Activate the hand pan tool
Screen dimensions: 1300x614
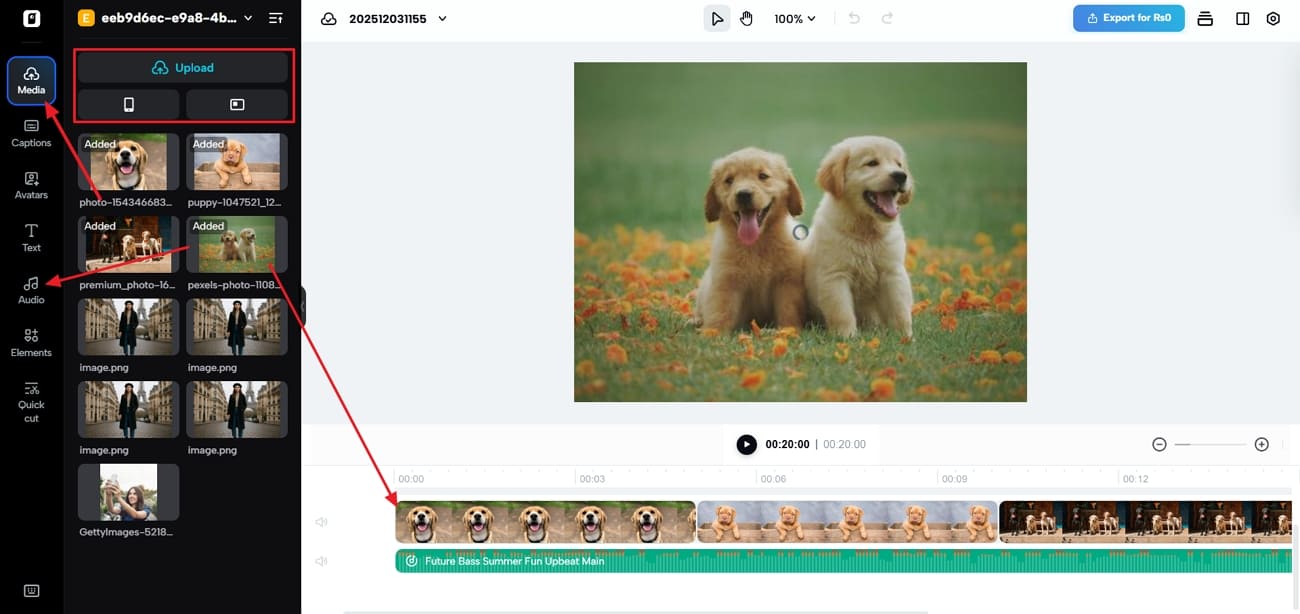tap(746, 19)
